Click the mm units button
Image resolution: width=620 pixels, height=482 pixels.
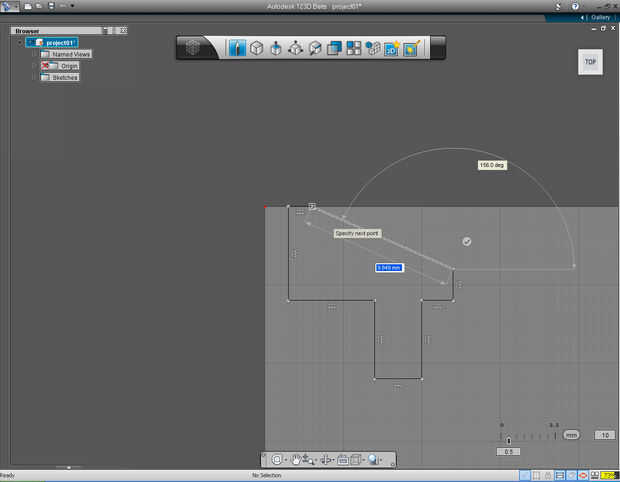pyautogui.click(x=571, y=435)
